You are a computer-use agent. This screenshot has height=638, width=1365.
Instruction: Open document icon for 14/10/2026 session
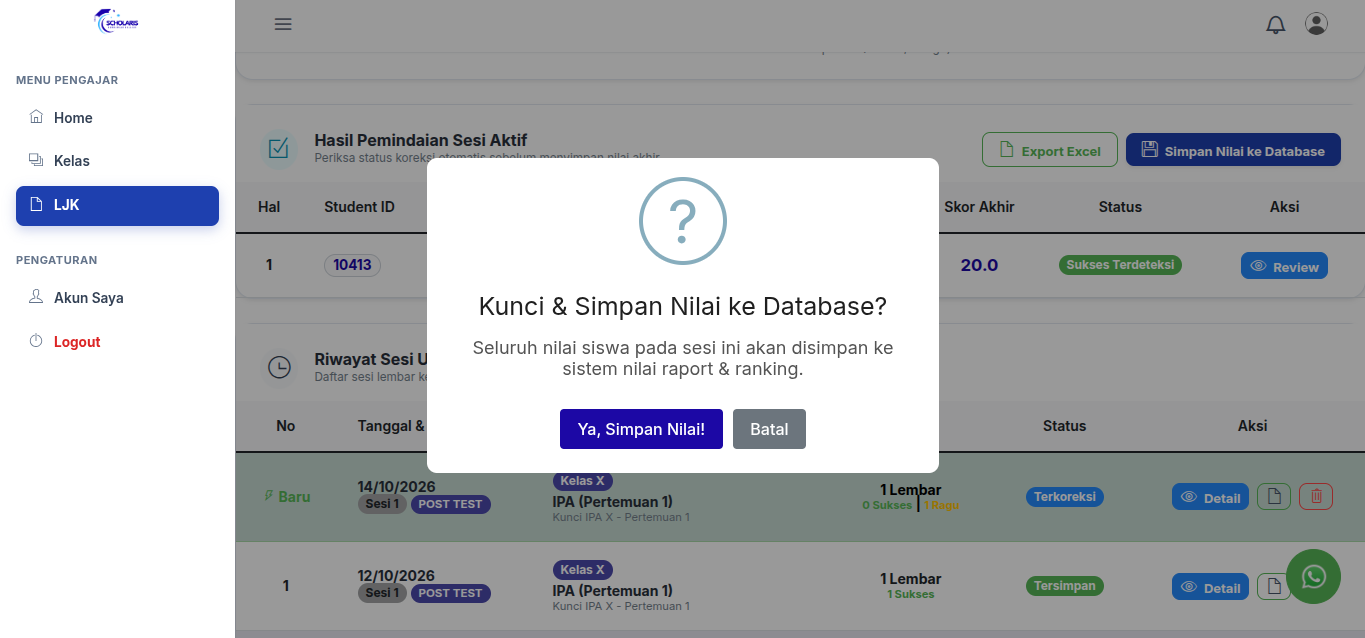[1274, 497]
